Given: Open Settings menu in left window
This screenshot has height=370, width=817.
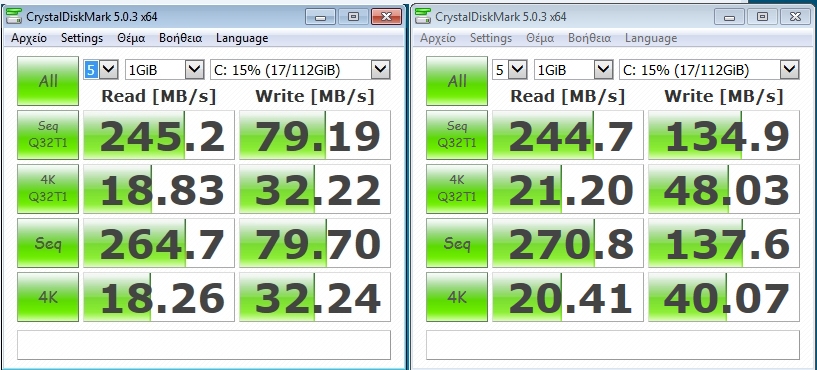Looking at the screenshot, I should pyautogui.click(x=82, y=38).
